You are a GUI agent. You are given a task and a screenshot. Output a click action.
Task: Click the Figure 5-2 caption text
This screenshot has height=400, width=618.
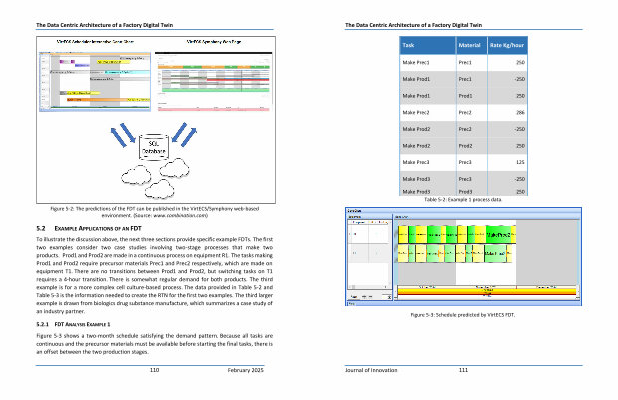point(153,211)
